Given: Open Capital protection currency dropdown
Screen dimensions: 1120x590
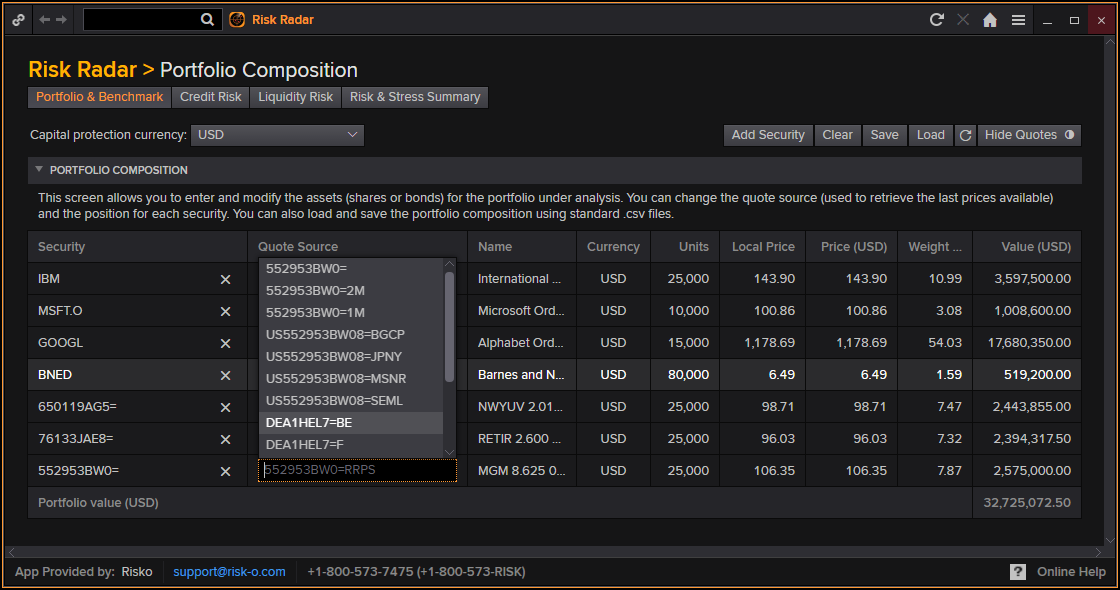Looking at the screenshot, I should 277,135.
